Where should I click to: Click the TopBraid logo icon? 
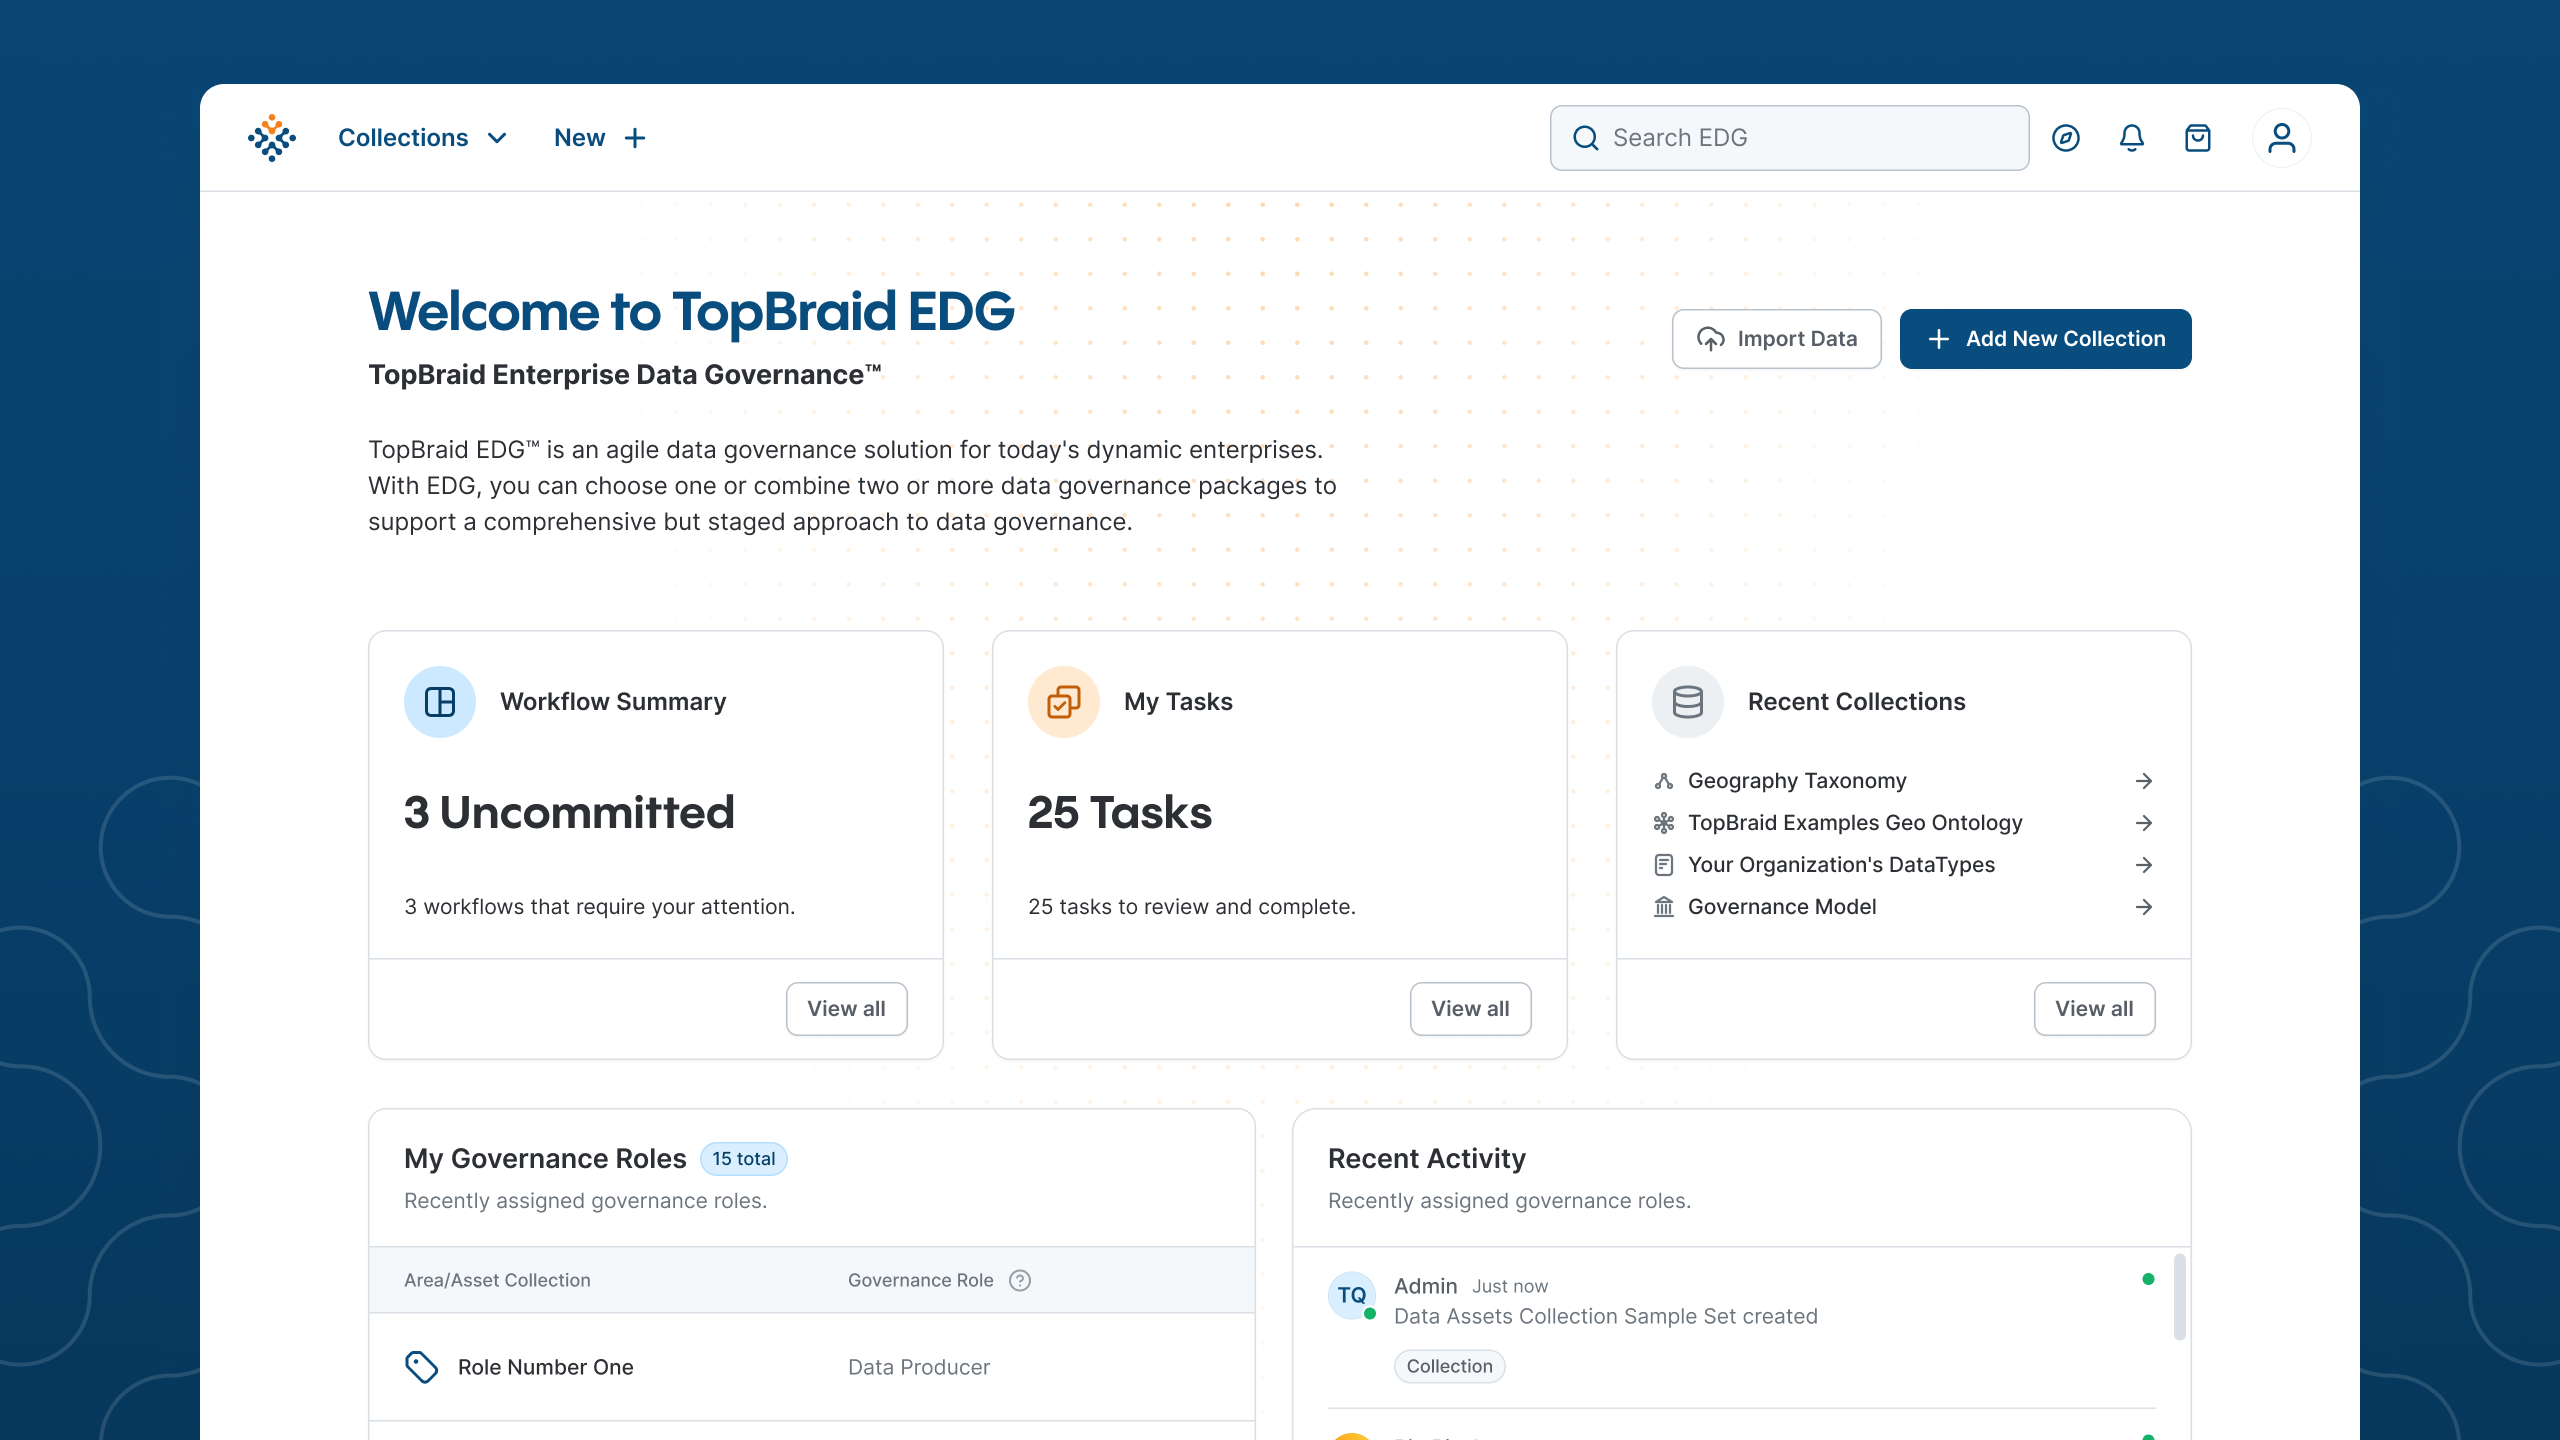click(x=272, y=138)
